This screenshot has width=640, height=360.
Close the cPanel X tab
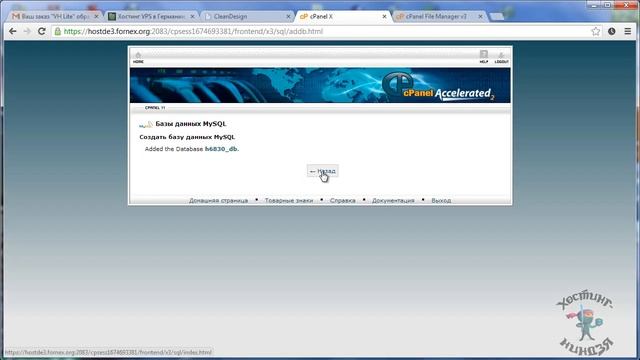[384, 16]
